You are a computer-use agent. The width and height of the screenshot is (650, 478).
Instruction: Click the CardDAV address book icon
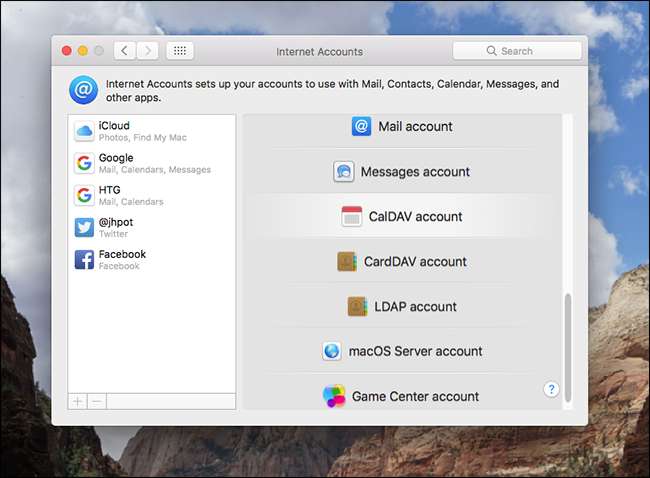click(347, 262)
